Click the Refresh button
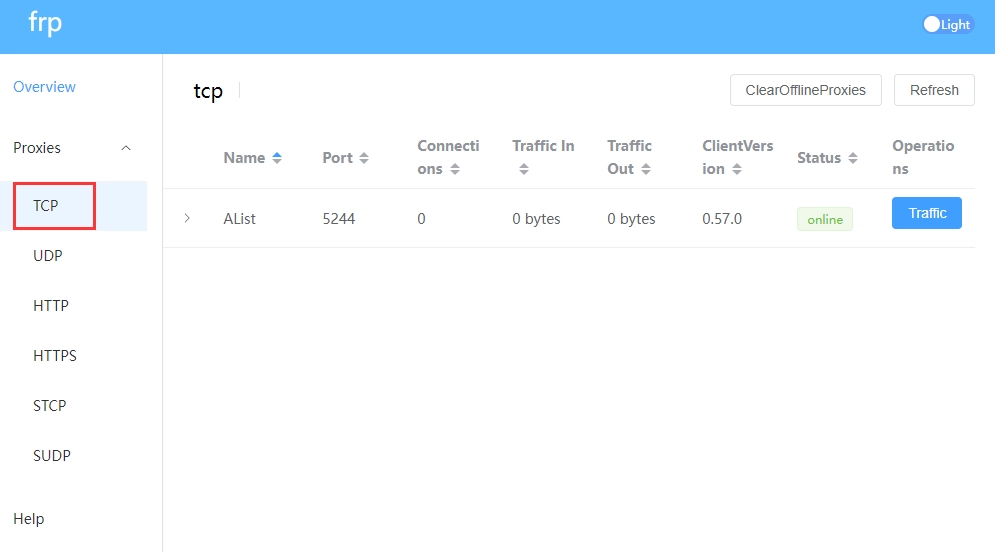995x552 pixels. tap(934, 90)
